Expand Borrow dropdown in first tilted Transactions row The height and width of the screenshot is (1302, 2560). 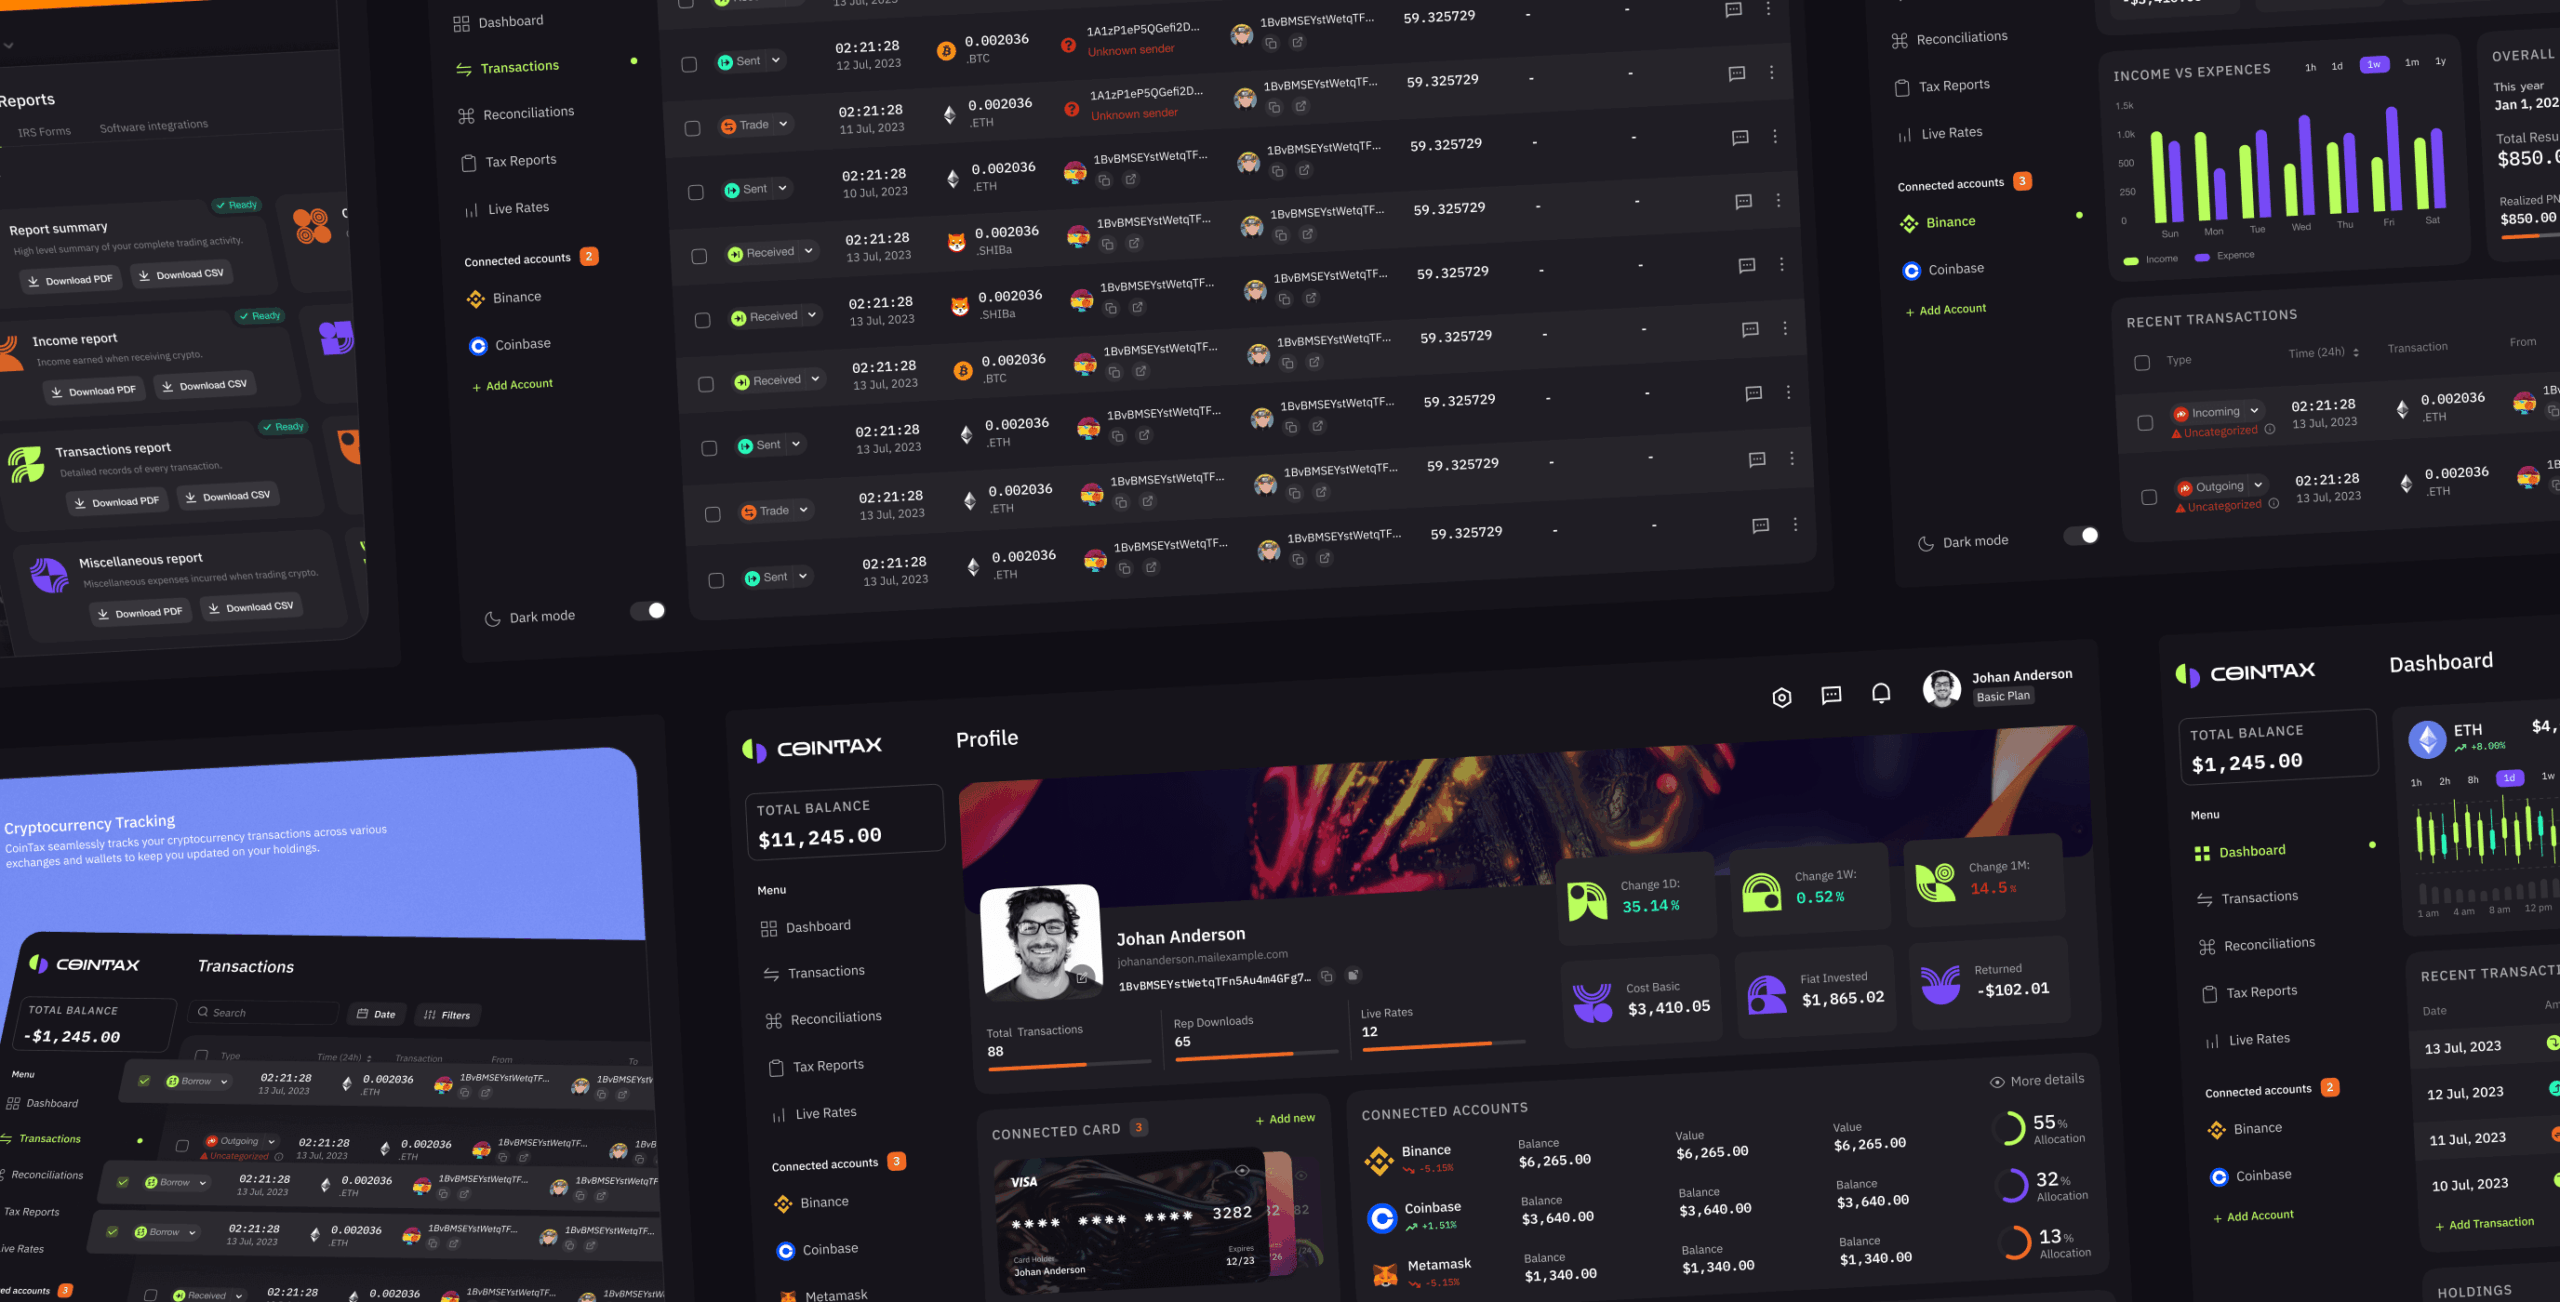coord(224,1081)
